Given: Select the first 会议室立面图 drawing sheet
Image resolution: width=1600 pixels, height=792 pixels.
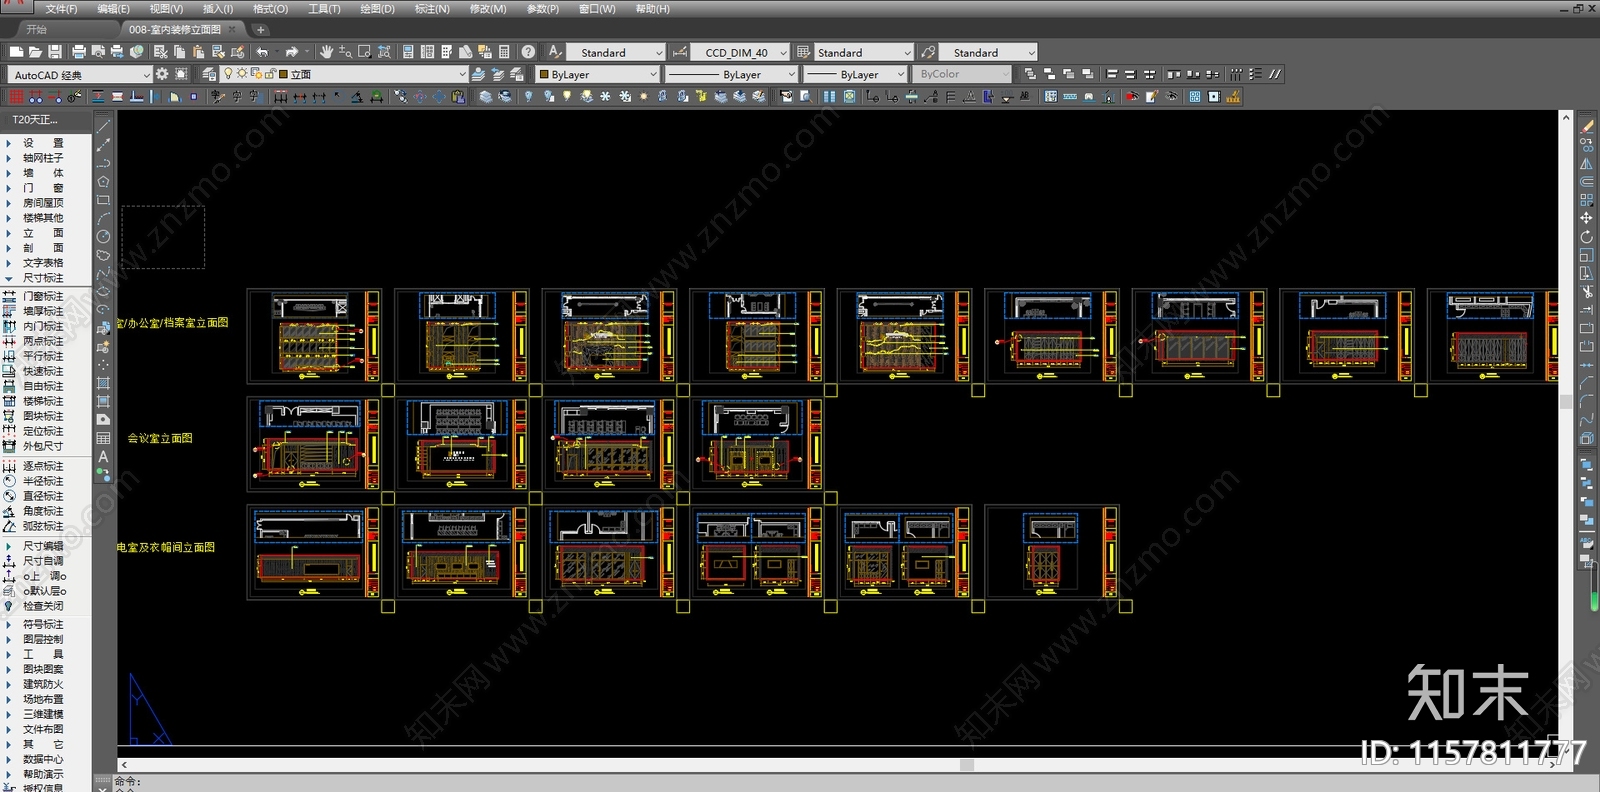Looking at the screenshot, I should (313, 444).
